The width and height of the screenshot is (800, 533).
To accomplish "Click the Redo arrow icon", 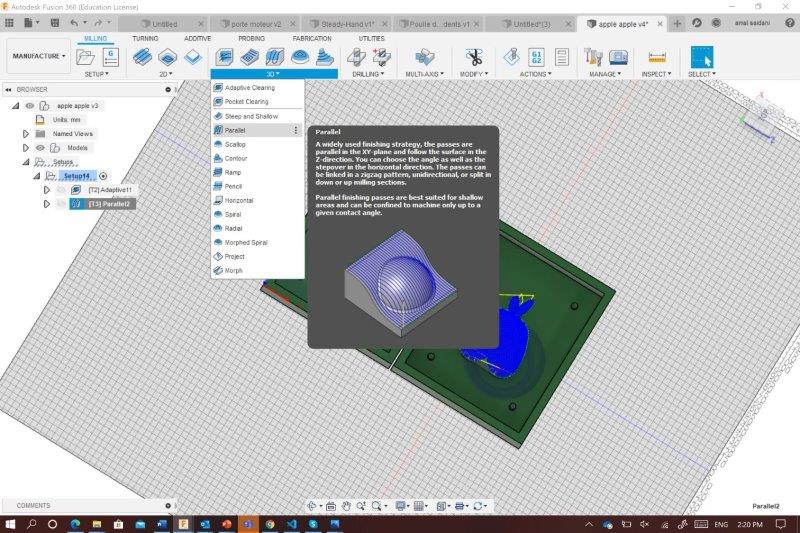I will [x=98, y=23].
